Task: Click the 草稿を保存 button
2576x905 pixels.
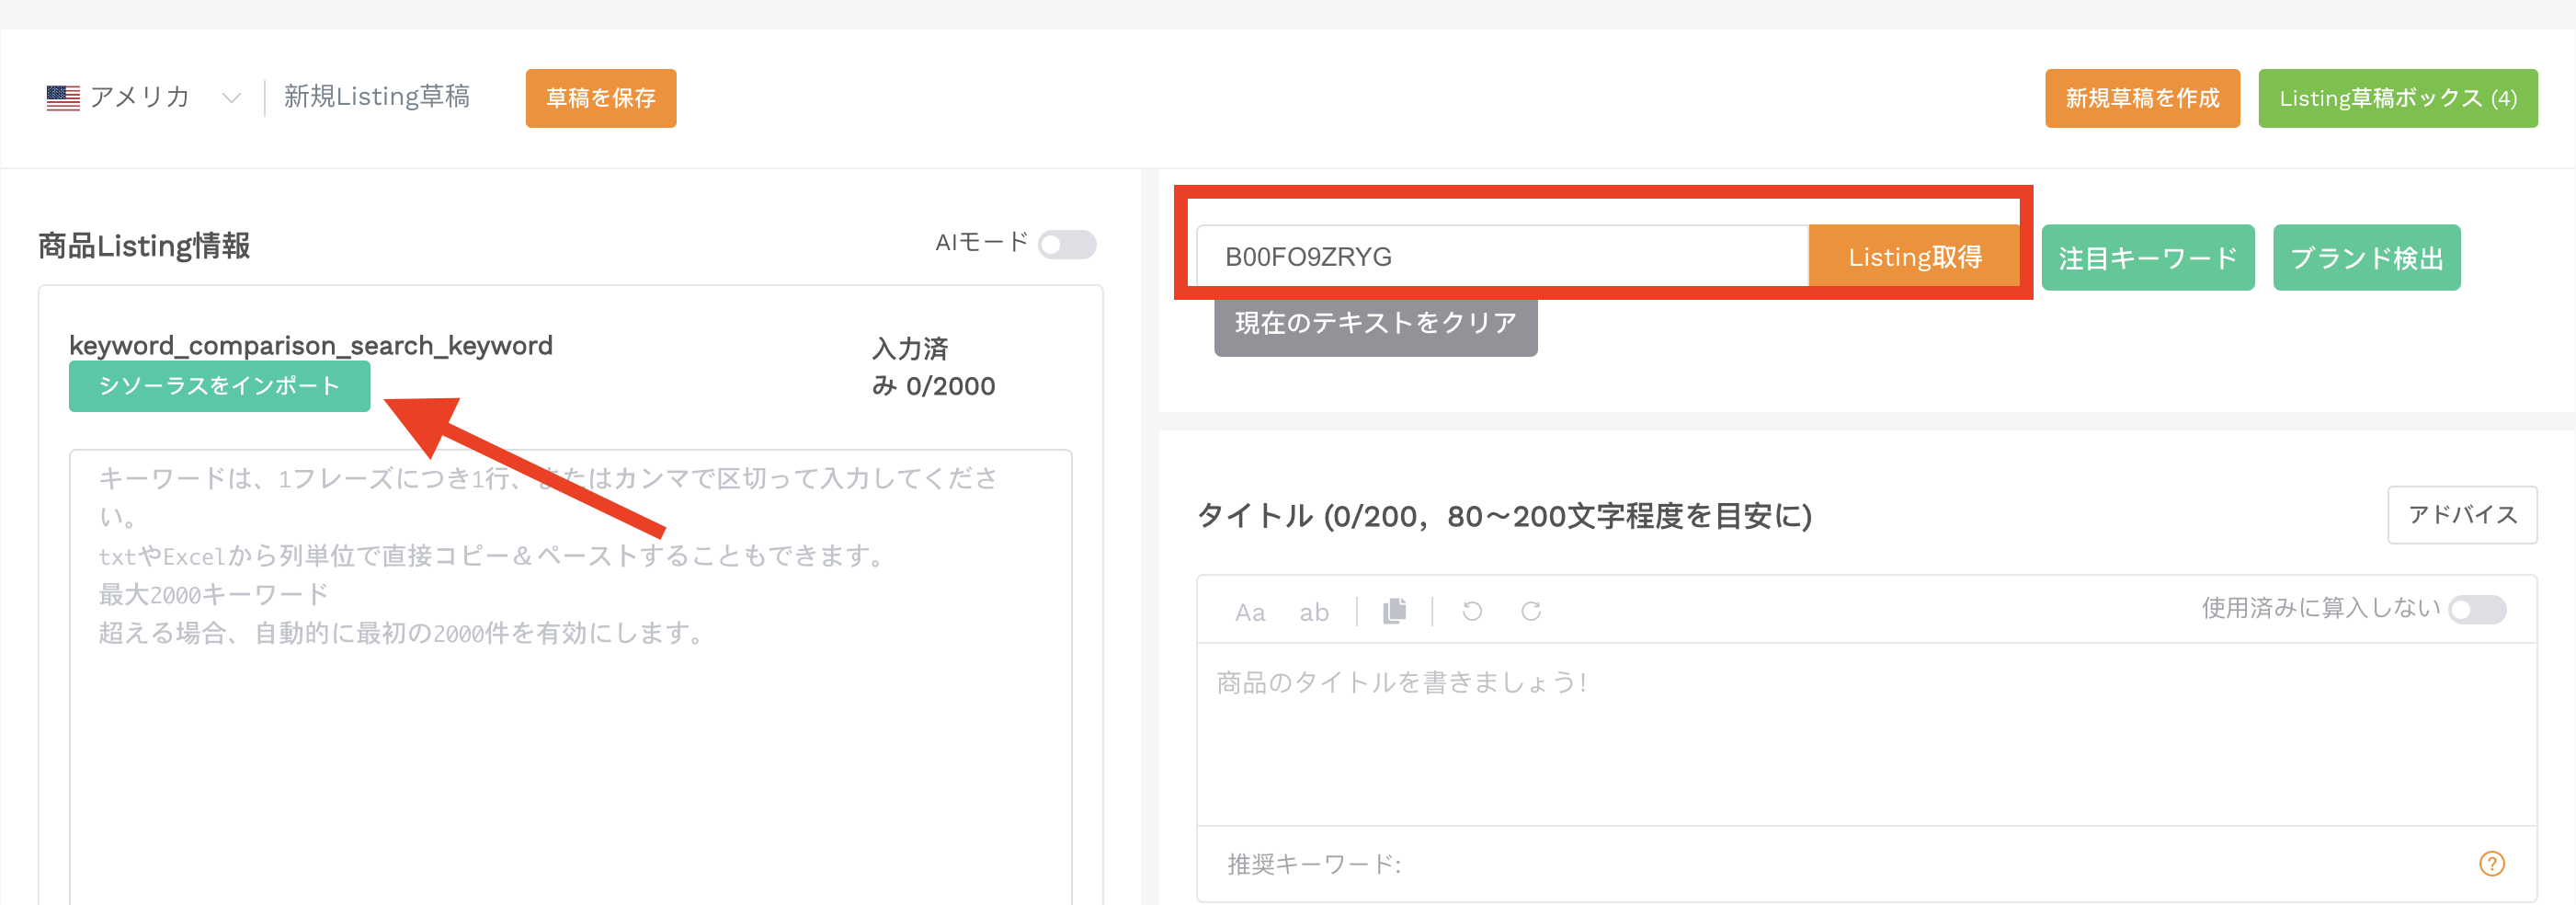Action: point(601,98)
